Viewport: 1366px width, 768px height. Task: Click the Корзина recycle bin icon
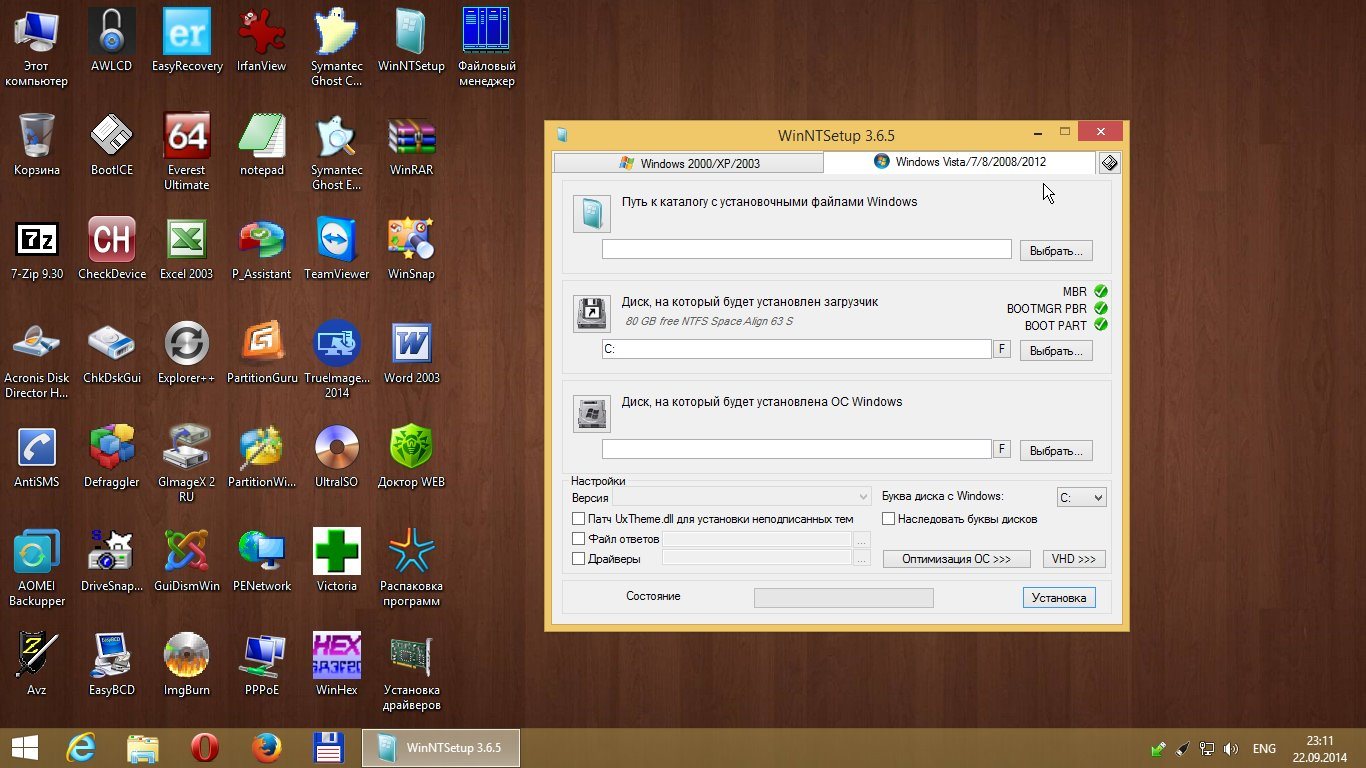tap(37, 145)
